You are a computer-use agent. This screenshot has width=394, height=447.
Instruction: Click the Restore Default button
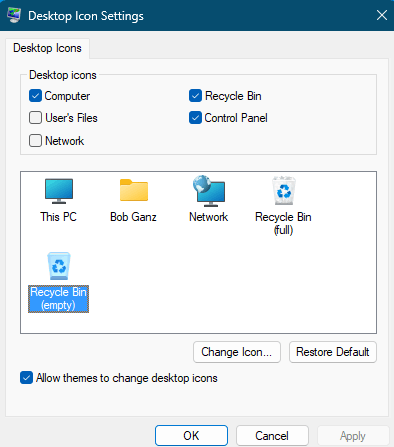(x=333, y=352)
